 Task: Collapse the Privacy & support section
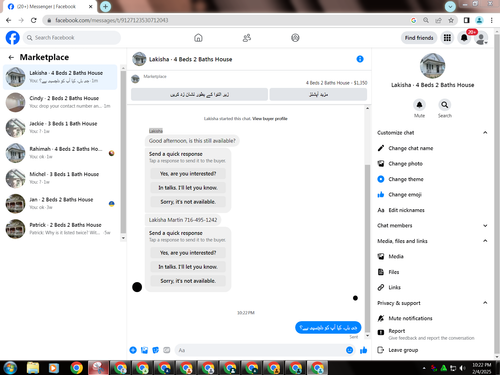click(x=485, y=303)
